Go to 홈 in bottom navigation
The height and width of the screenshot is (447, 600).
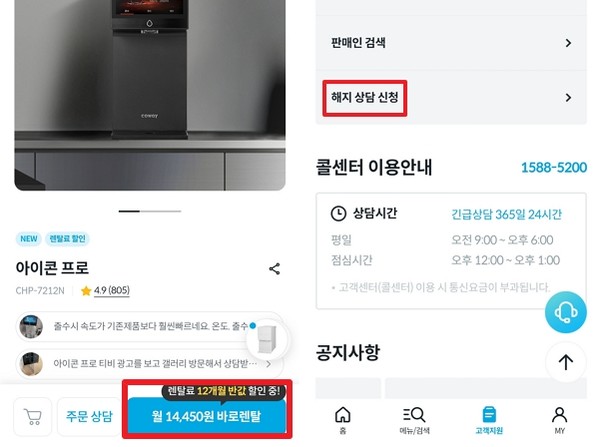[342, 420]
